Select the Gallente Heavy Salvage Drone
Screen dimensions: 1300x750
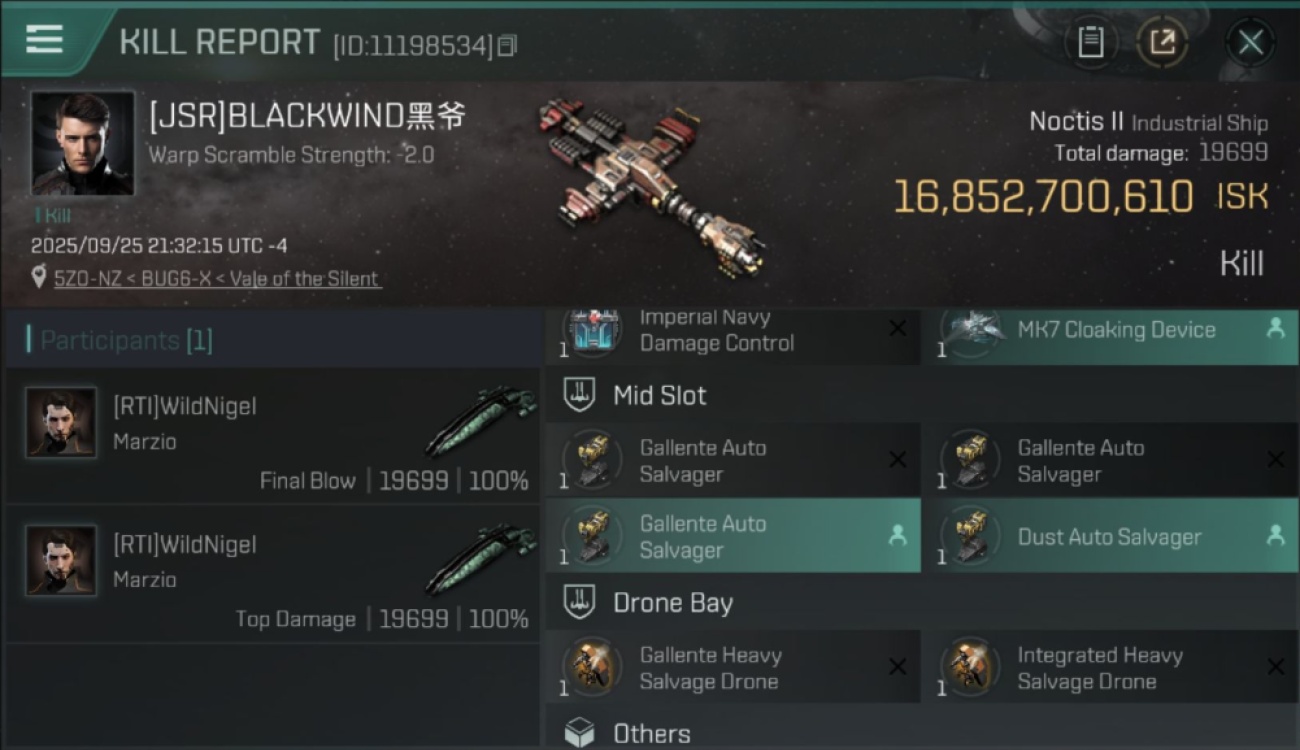733,668
